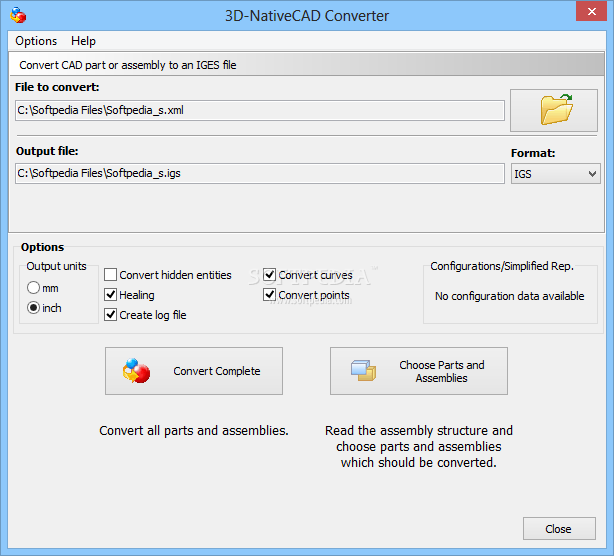
Task: Click 'No configuration data available' text
Action: pos(509,296)
